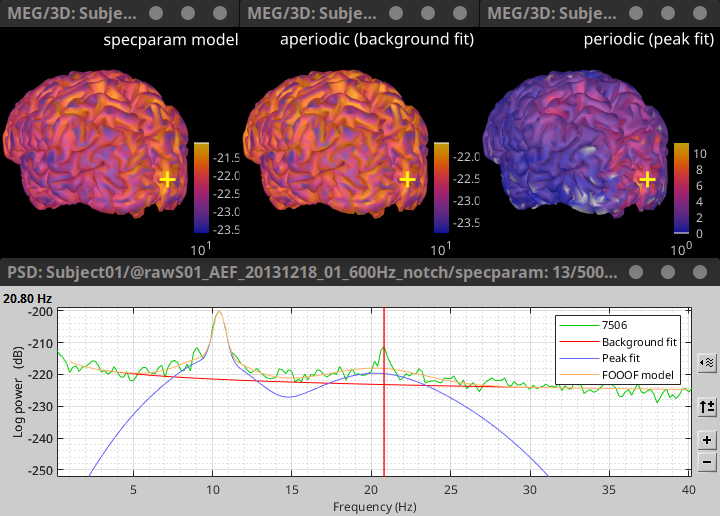Select "FOOOF model" legend entry
720x516 pixels.
(640, 375)
